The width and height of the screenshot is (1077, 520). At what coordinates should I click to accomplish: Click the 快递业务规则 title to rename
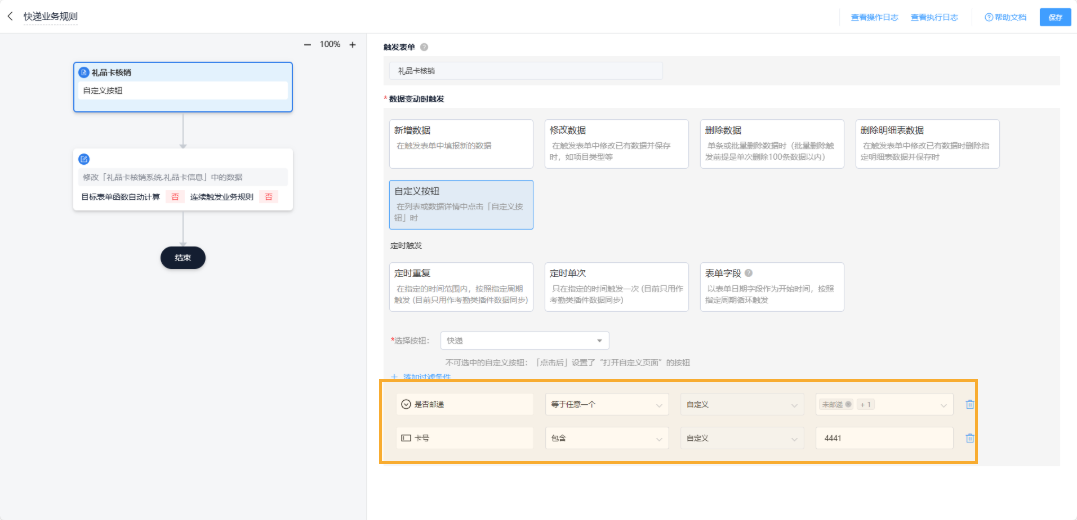pyautogui.click(x=51, y=16)
